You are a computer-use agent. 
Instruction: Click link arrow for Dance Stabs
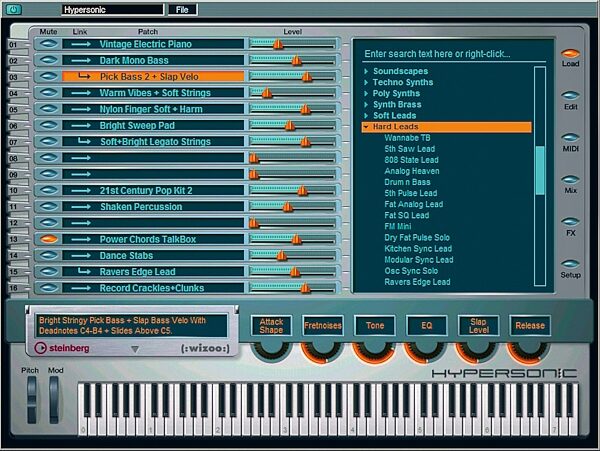click(x=81, y=256)
